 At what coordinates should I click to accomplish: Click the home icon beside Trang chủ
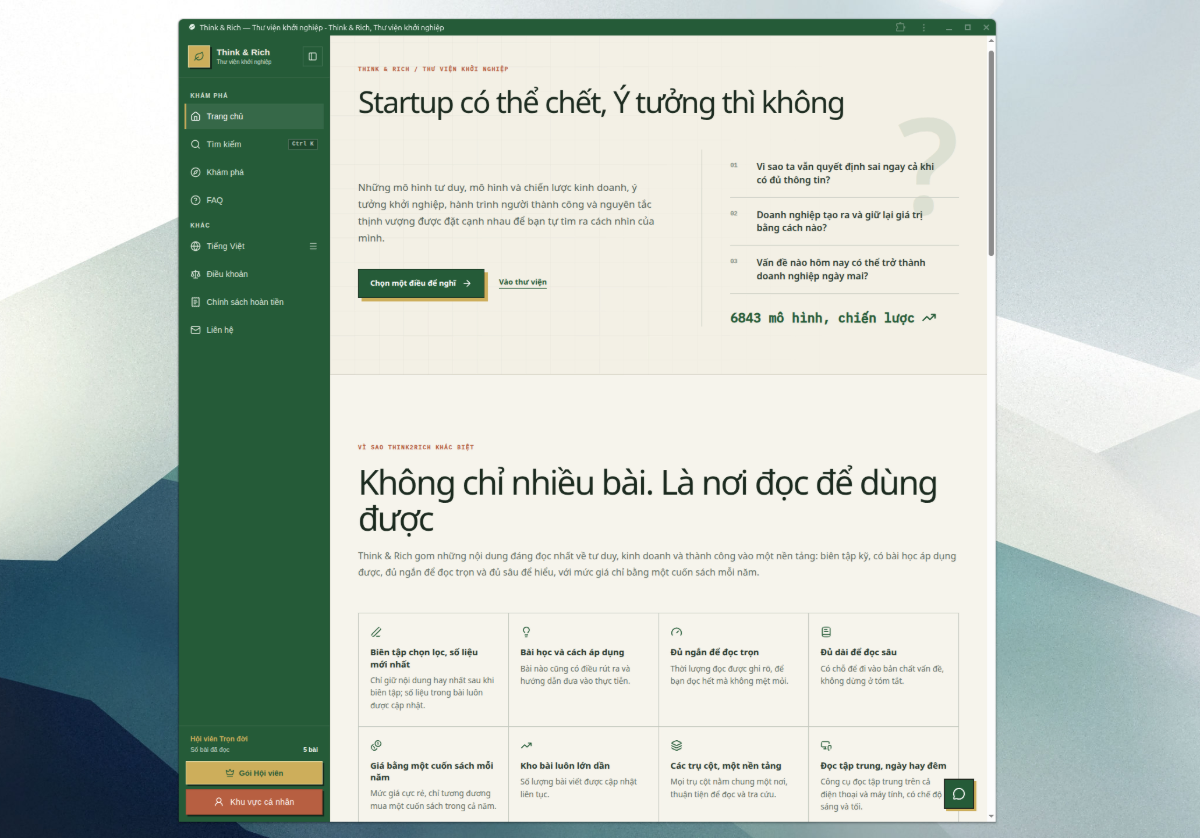[196, 116]
